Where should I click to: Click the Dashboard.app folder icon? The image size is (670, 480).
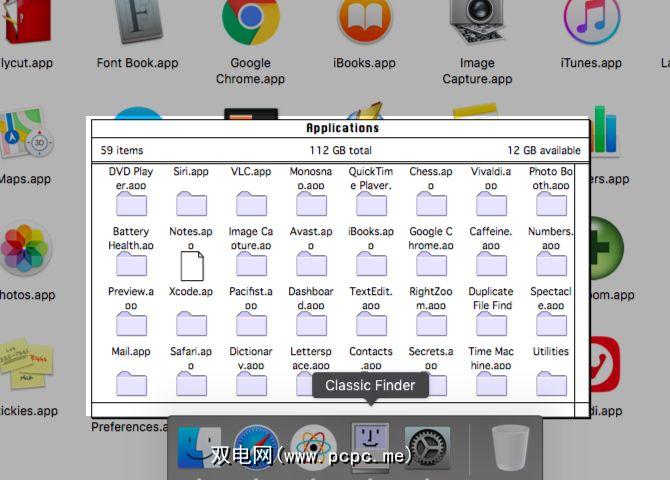coord(311,324)
